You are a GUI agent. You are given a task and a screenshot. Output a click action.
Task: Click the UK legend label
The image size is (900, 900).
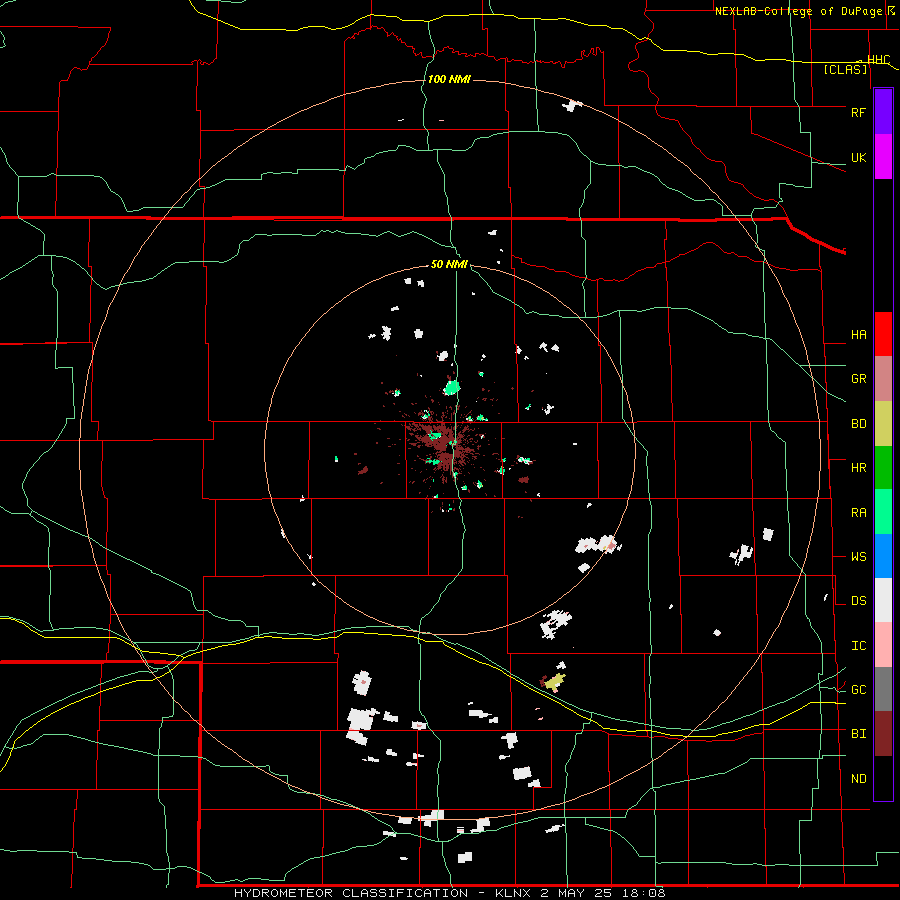pos(858,157)
